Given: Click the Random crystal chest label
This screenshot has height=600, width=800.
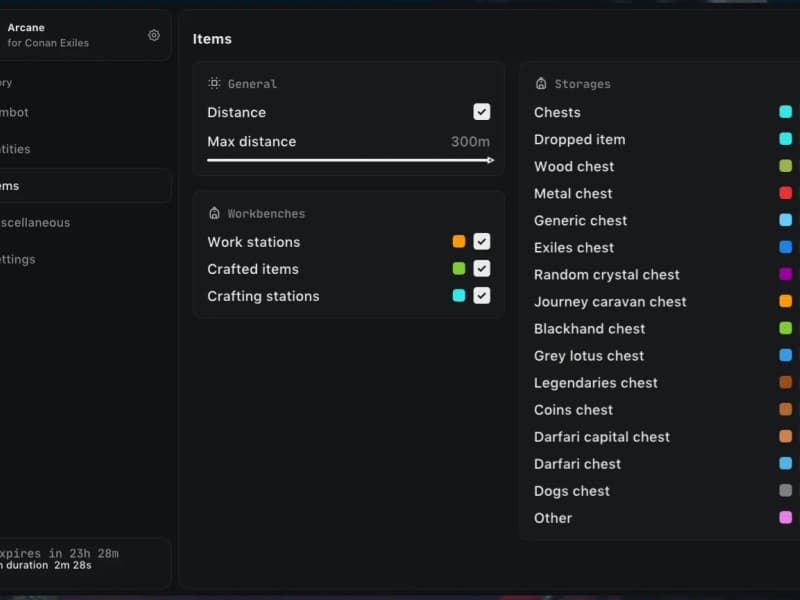Looking at the screenshot, I should click(x=607, y=274).
